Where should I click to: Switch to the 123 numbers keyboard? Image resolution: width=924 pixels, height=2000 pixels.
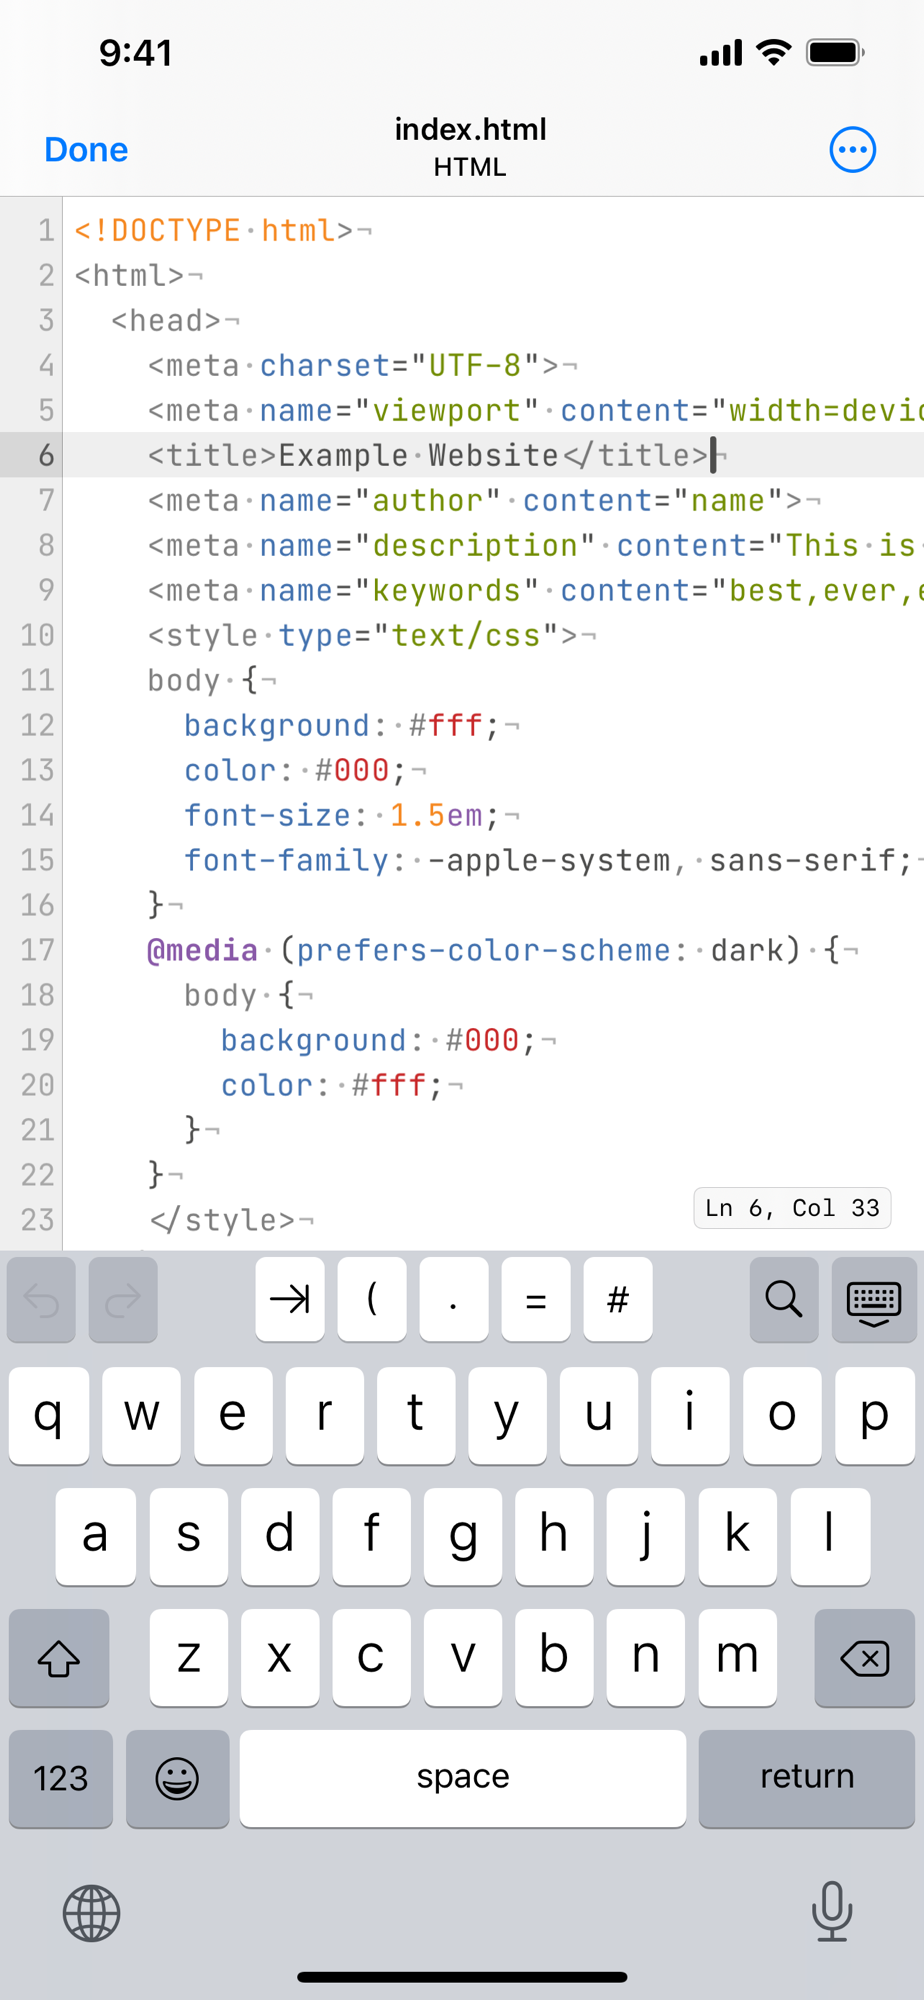61,1779
